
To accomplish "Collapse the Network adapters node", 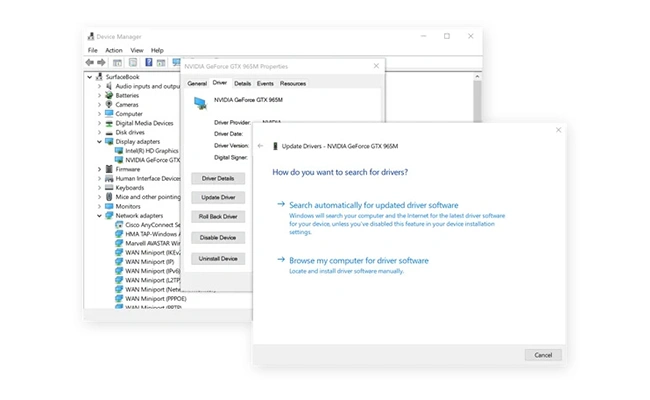I will 99,216.
